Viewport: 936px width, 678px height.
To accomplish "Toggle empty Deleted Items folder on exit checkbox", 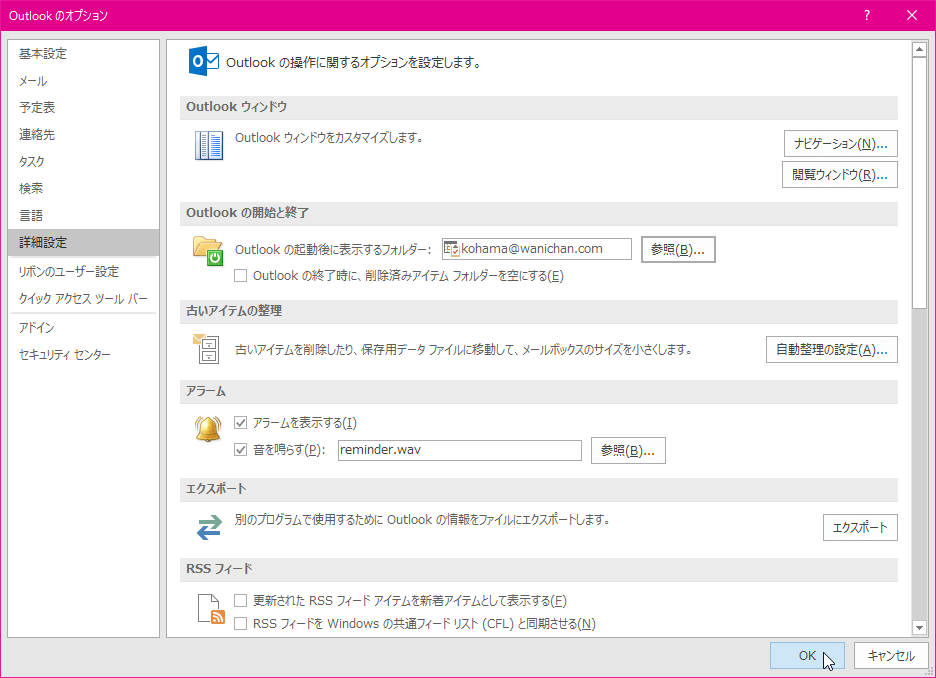I will [241, 276].
